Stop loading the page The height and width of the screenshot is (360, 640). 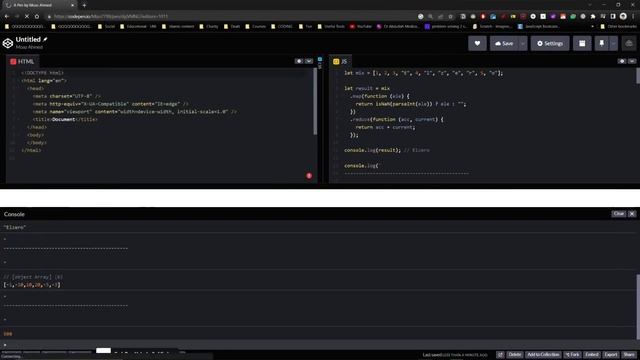[x=27, y=16]
